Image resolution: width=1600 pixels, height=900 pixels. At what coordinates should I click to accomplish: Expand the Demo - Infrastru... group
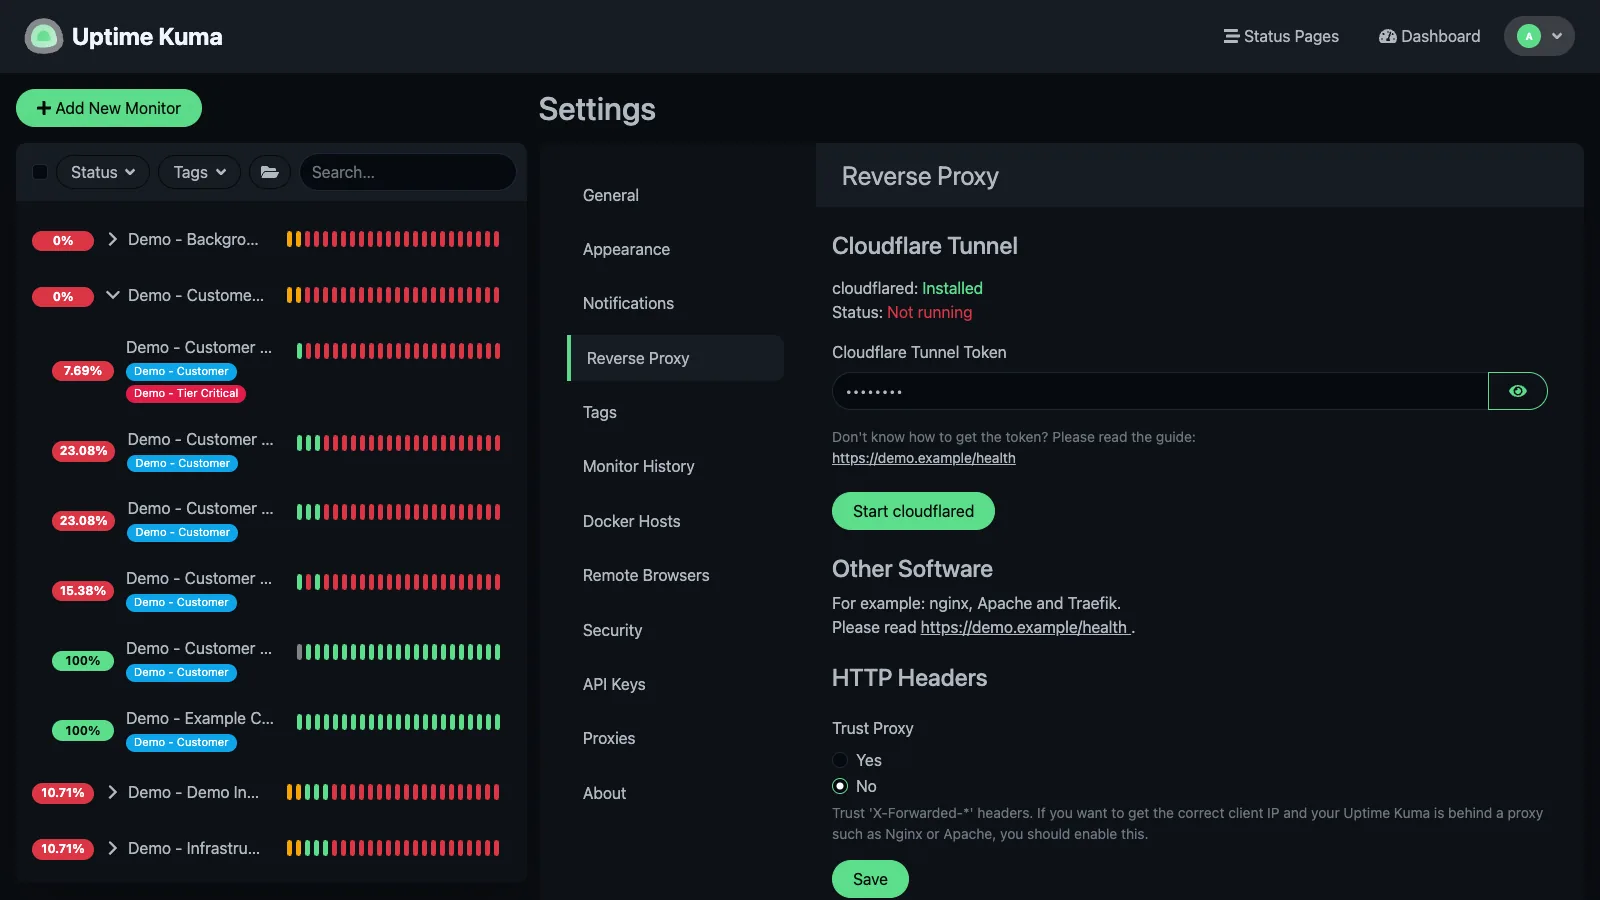pos(112,848)
